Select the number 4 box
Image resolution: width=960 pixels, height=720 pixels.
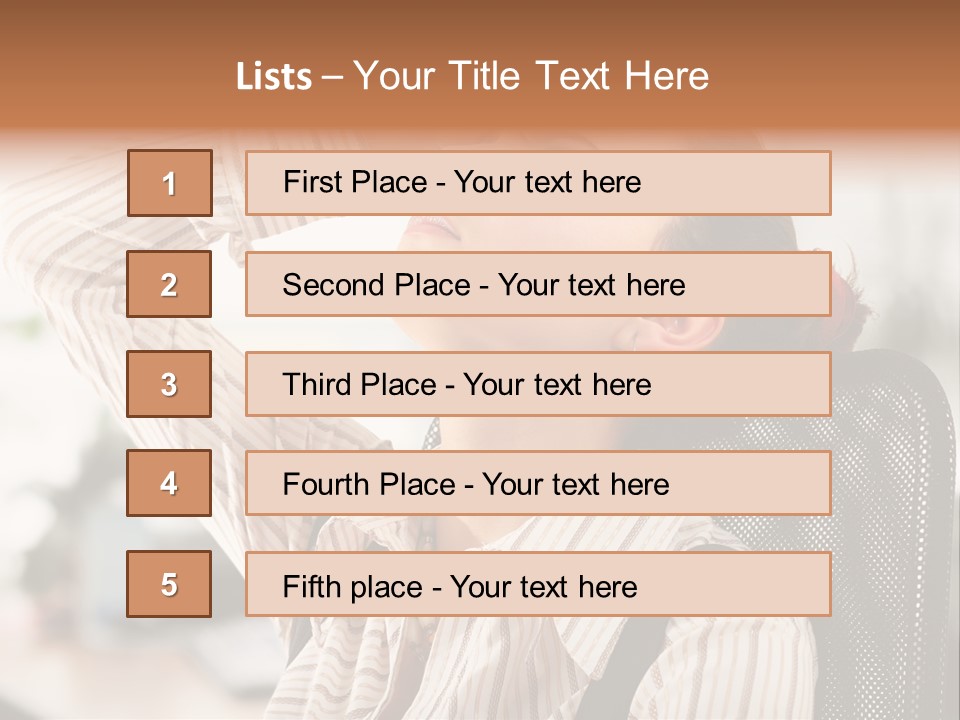pos(169,484)
